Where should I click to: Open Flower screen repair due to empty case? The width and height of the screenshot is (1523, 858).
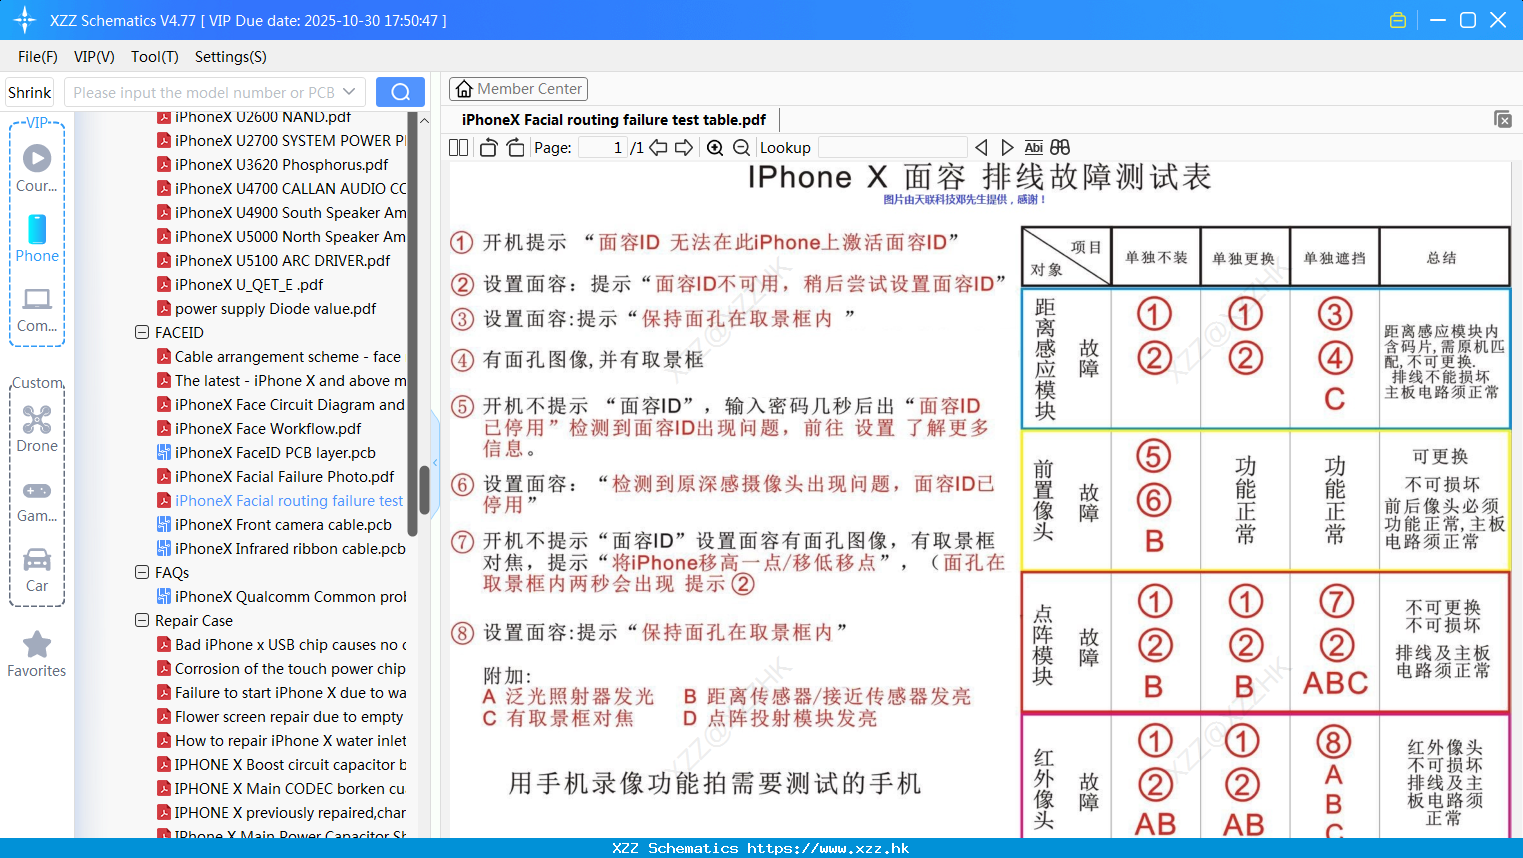pyautogui.click(x=280, y=716)
